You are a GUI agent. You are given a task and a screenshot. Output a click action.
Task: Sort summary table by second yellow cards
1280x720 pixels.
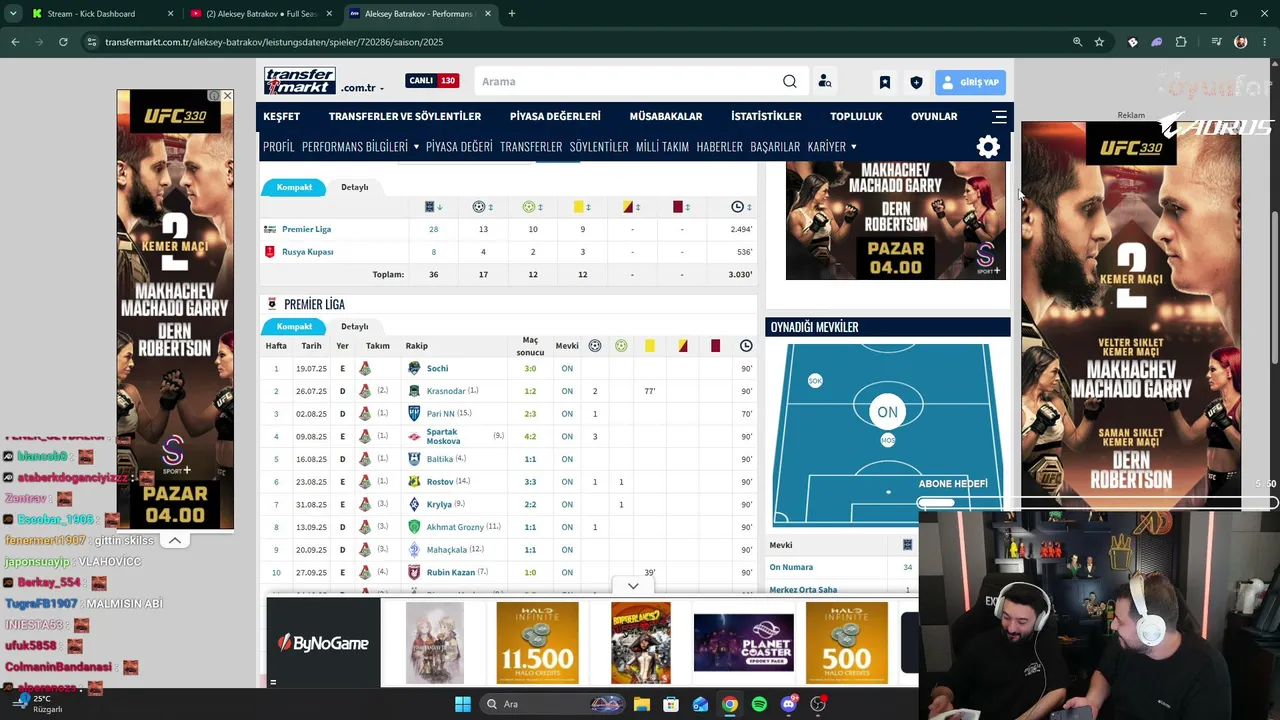628,207
